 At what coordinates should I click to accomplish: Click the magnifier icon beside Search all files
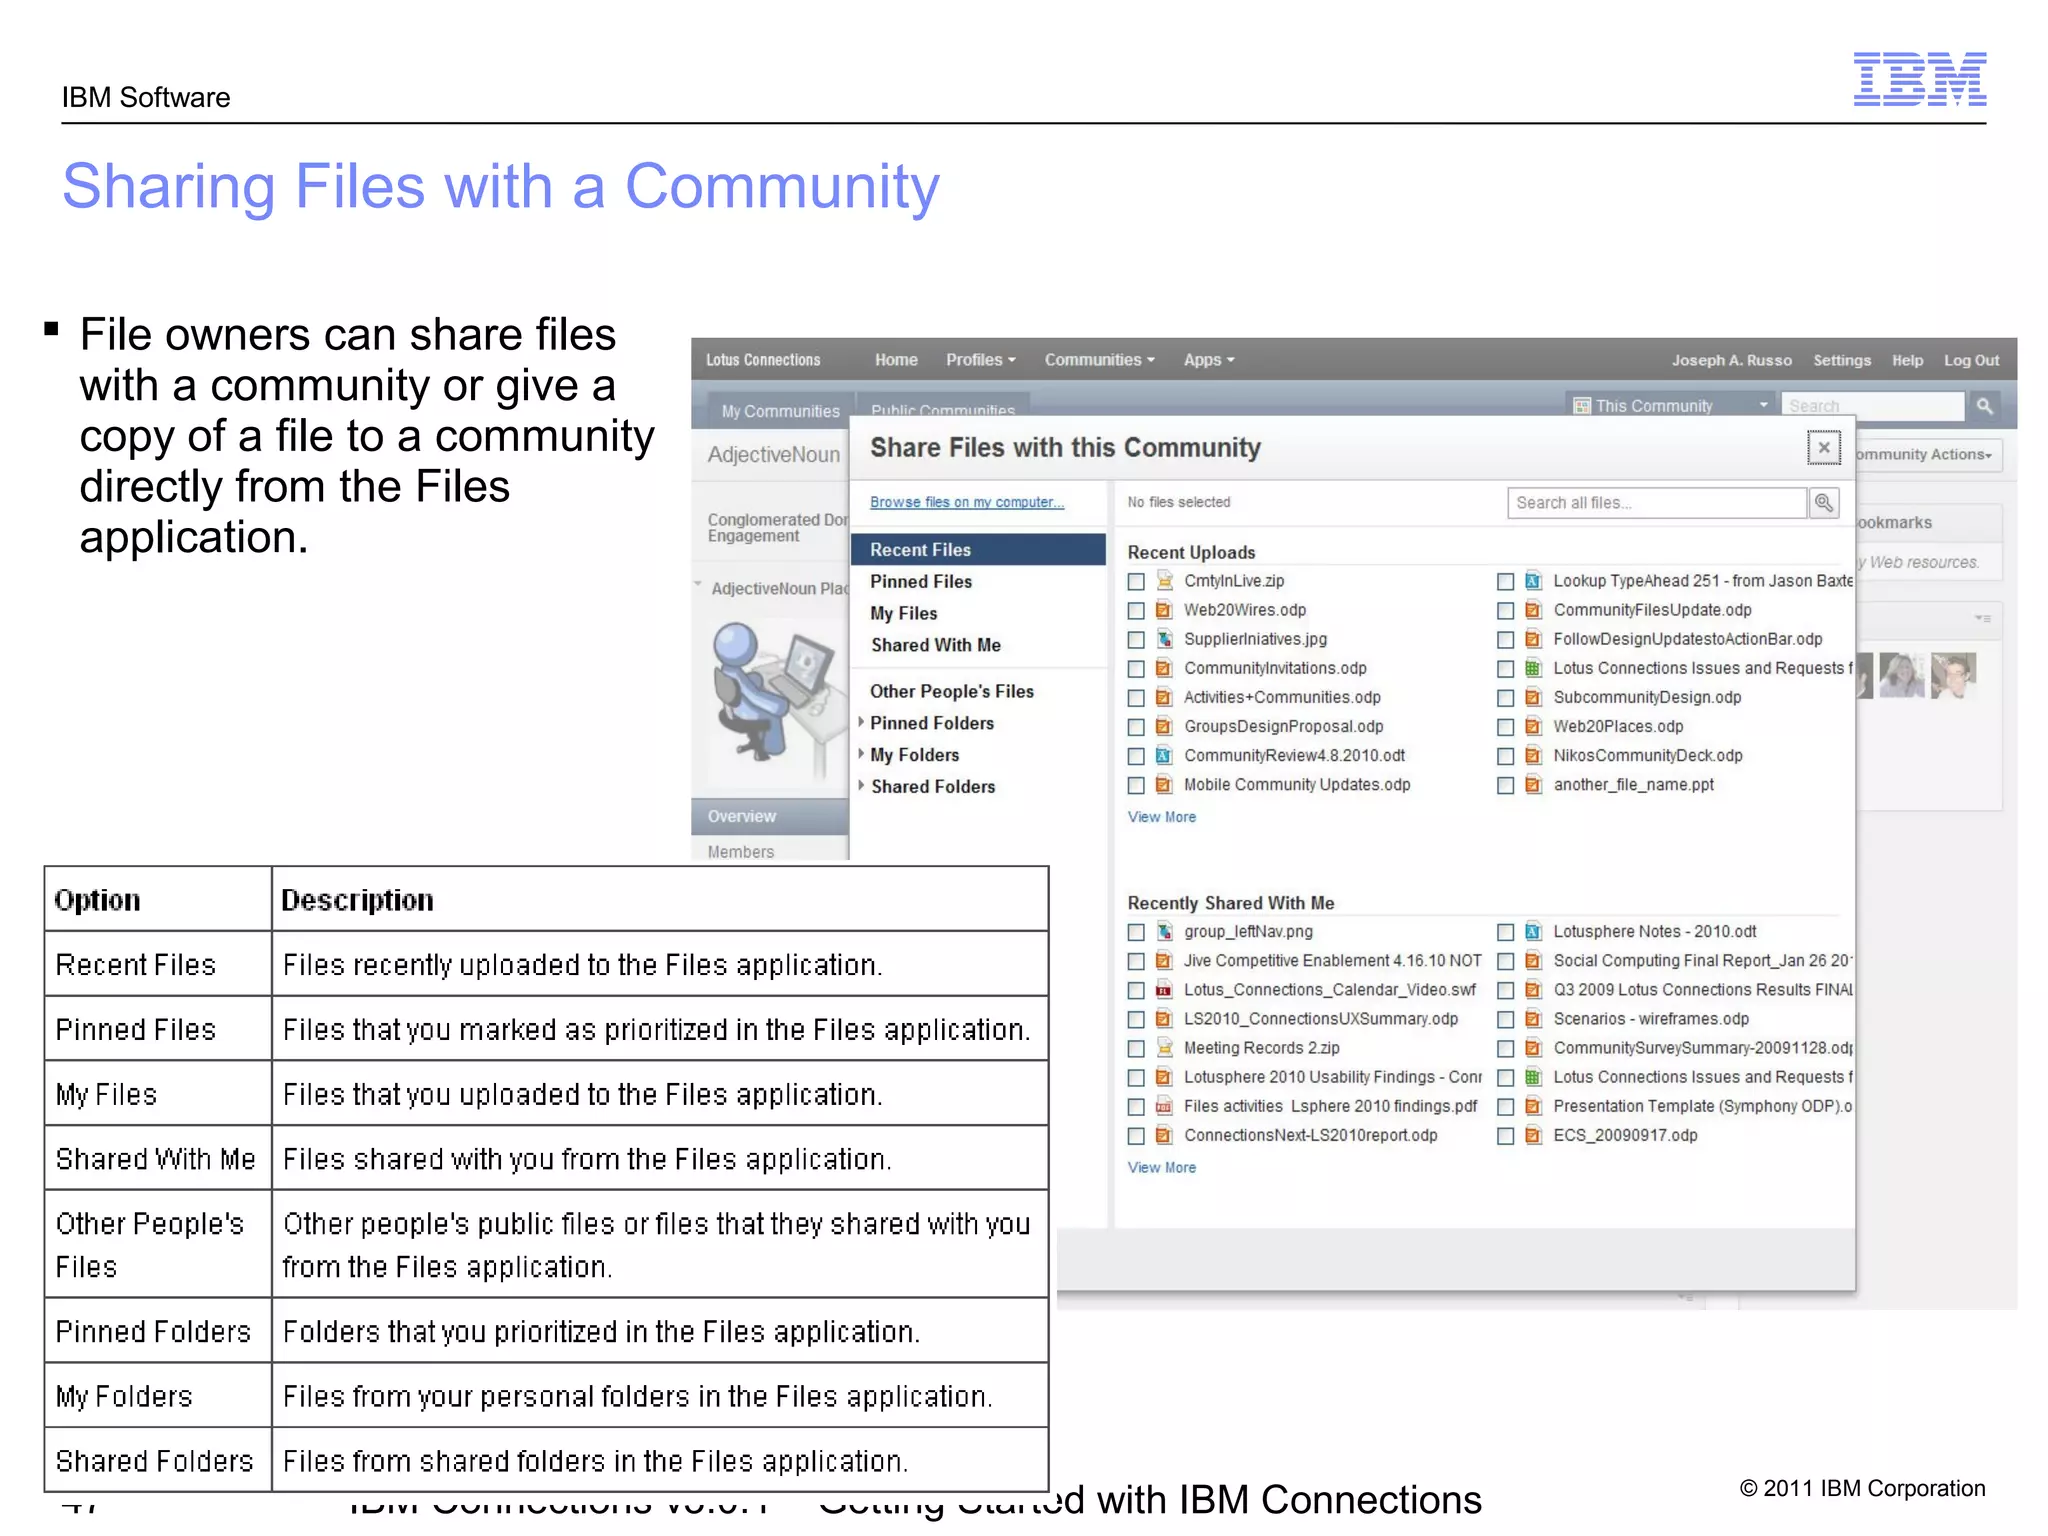click(x=1824, y=503)
